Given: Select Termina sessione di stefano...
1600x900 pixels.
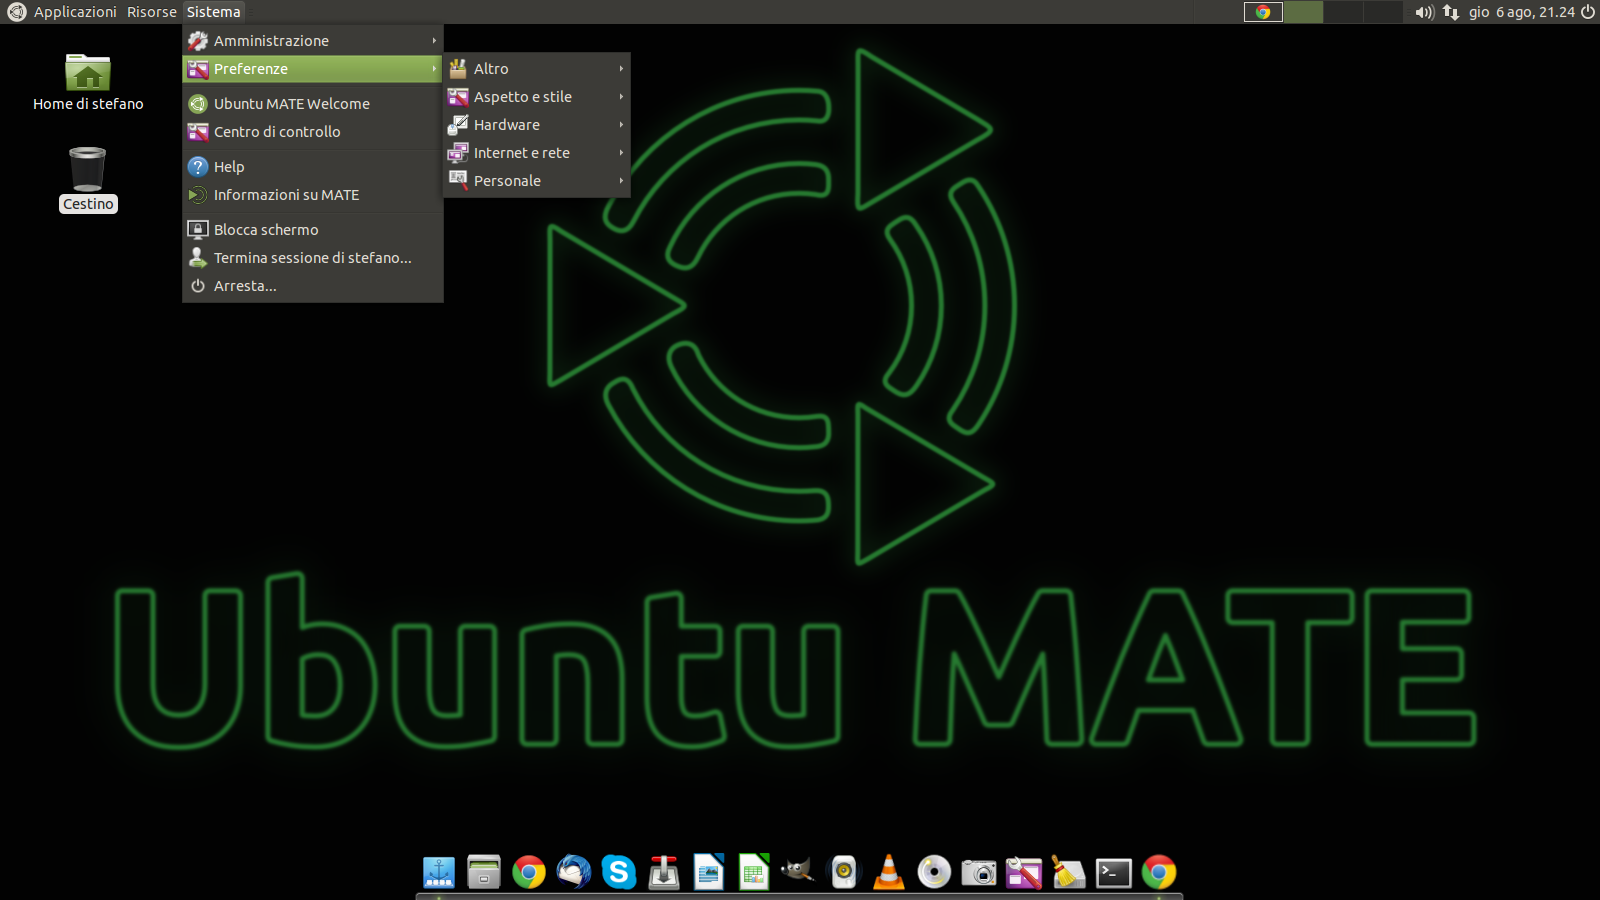Looking at the screenshot, I should pyautogui.click(x=313, y=258).
